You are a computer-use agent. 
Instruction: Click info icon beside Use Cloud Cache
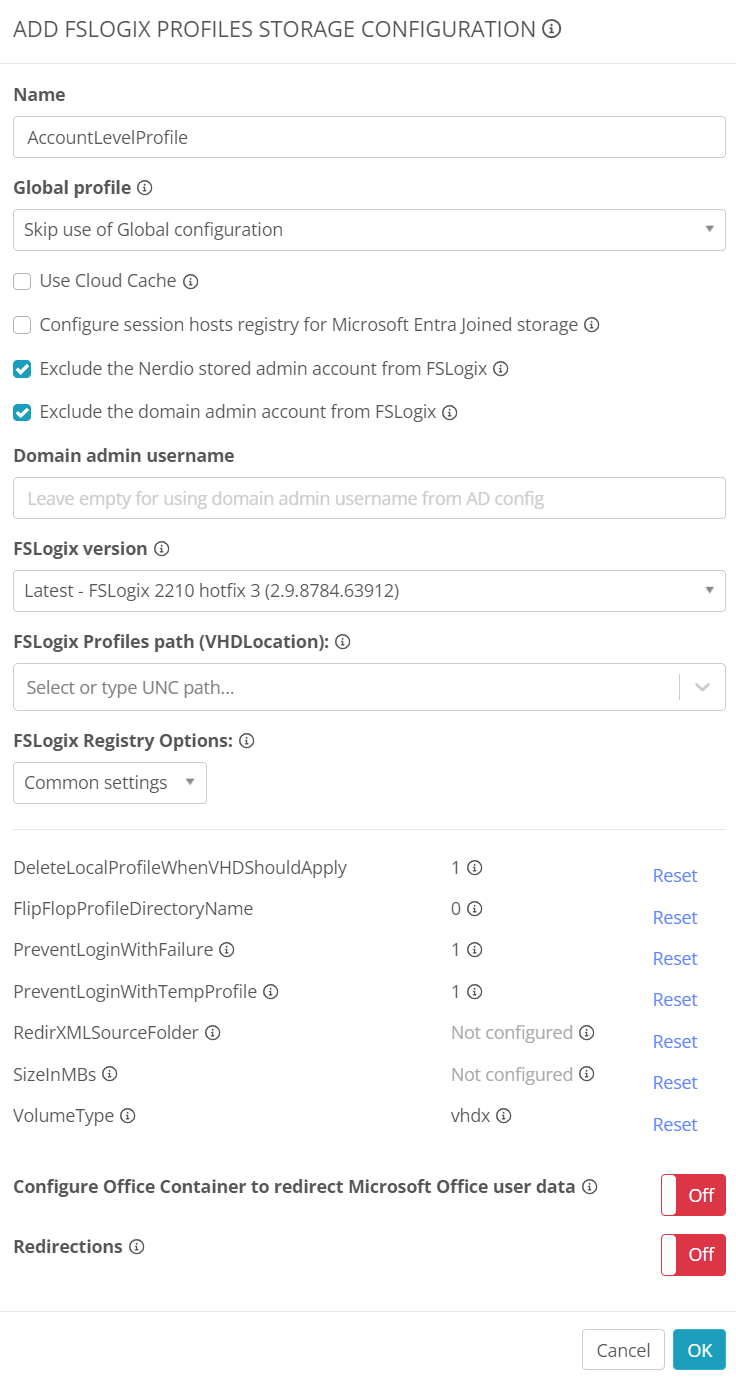[191, 282]
